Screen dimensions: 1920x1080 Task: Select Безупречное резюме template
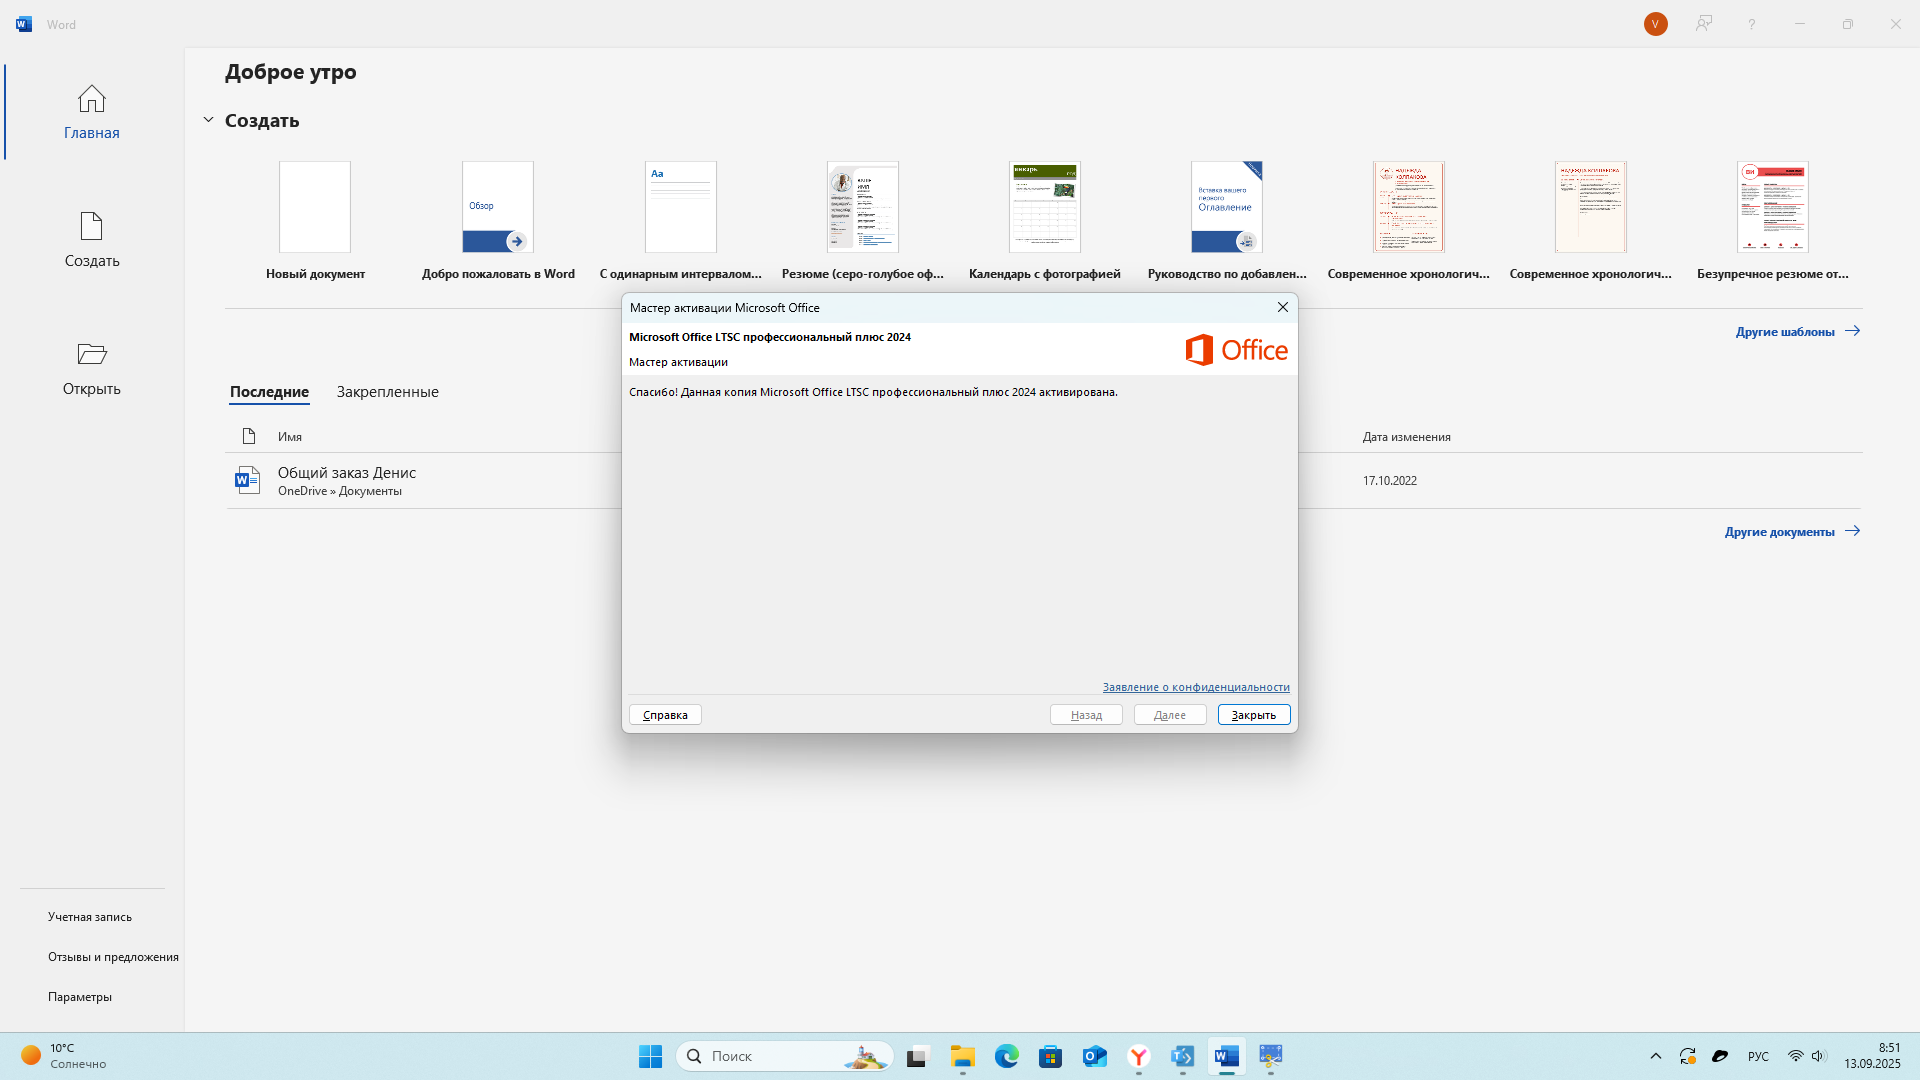(1773, 207)
